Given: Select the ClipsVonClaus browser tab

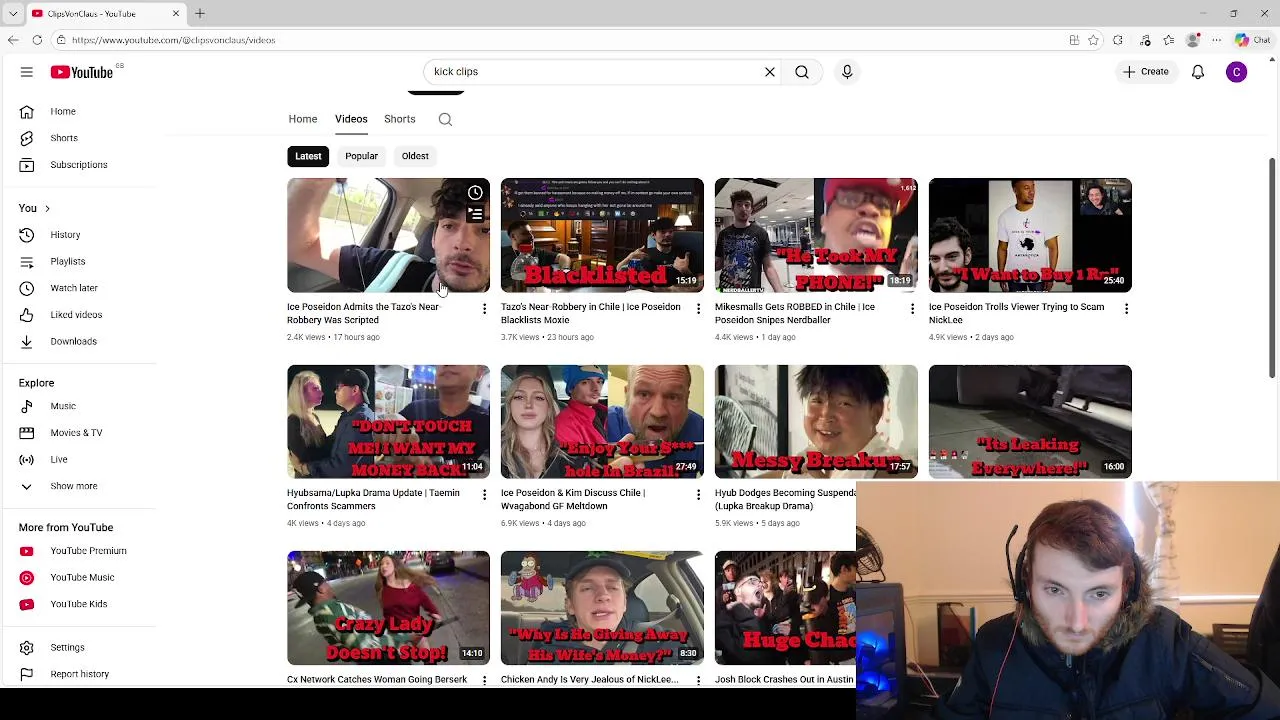Looking at the screenshot, I should [105, 14].
